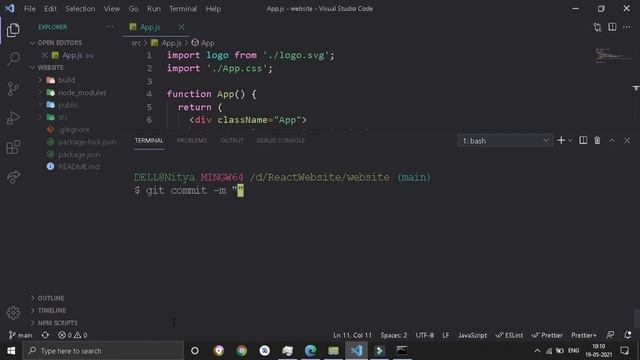This screenshot has height=360, width=640.
Task: Click synchronize changes icon in status bar
Action: click(45, 335)
